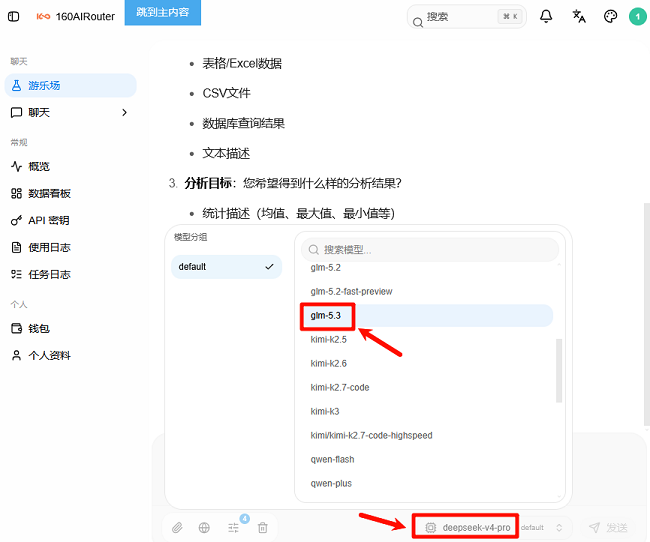Open the user avatar menu
The image size is (650, 542).
(638, 17)
